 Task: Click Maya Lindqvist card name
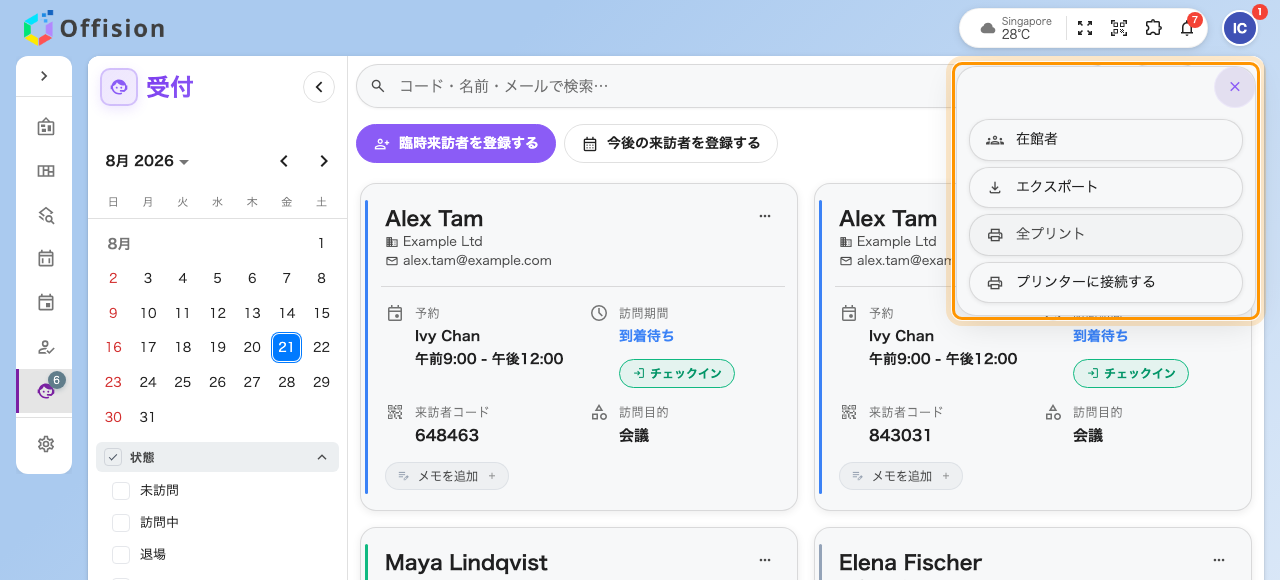point(466,562)
